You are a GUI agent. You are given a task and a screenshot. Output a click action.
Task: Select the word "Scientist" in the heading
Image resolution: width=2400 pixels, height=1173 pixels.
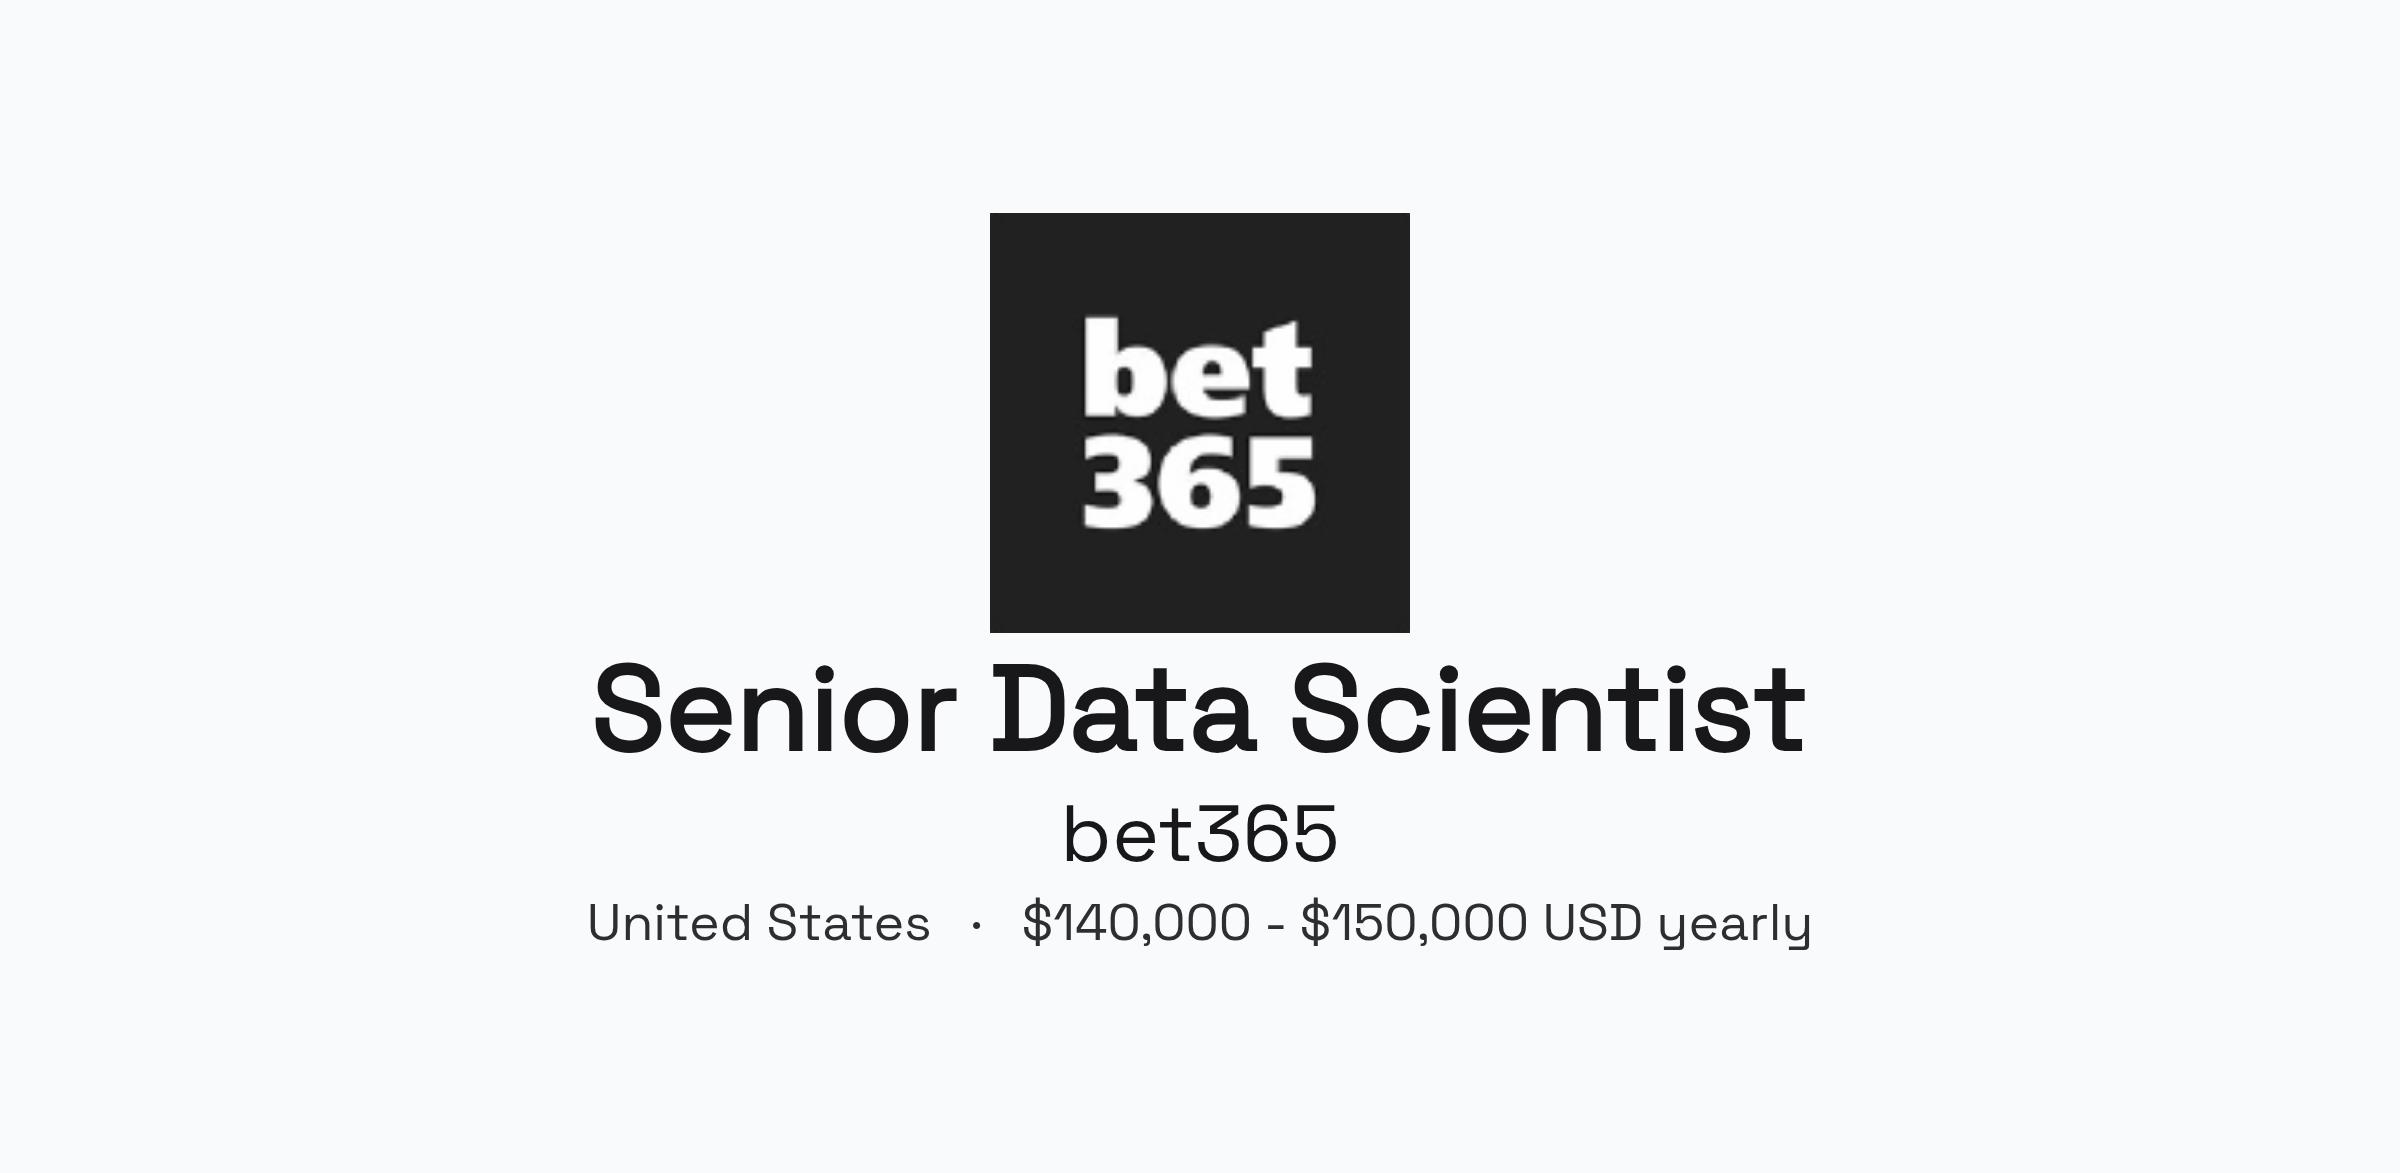[x=1548, y=710]
